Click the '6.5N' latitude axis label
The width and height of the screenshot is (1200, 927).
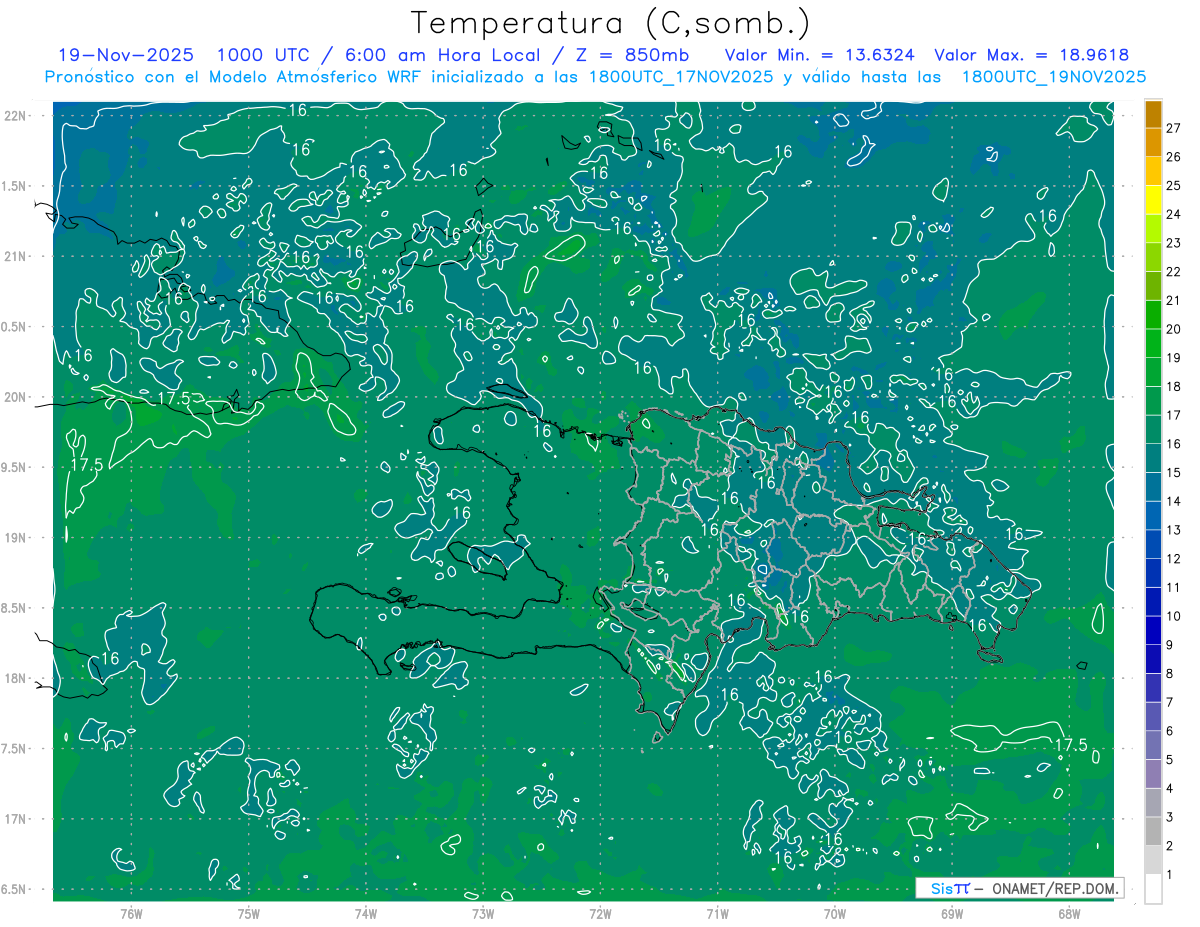[15, 889]
